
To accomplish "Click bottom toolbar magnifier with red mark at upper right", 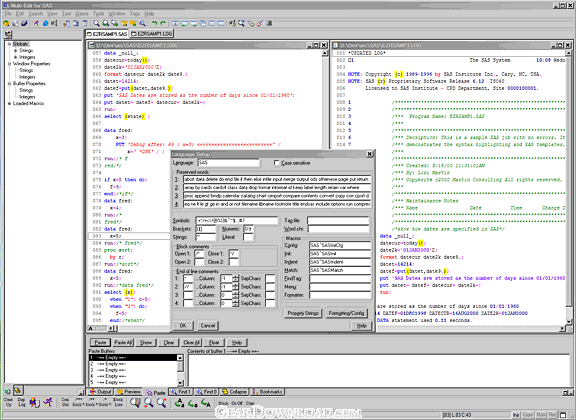I will (x=162, y=403).
